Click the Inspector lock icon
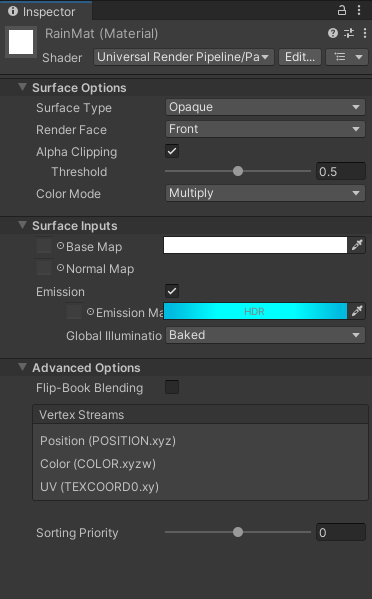372x599 pixels. 341,10
